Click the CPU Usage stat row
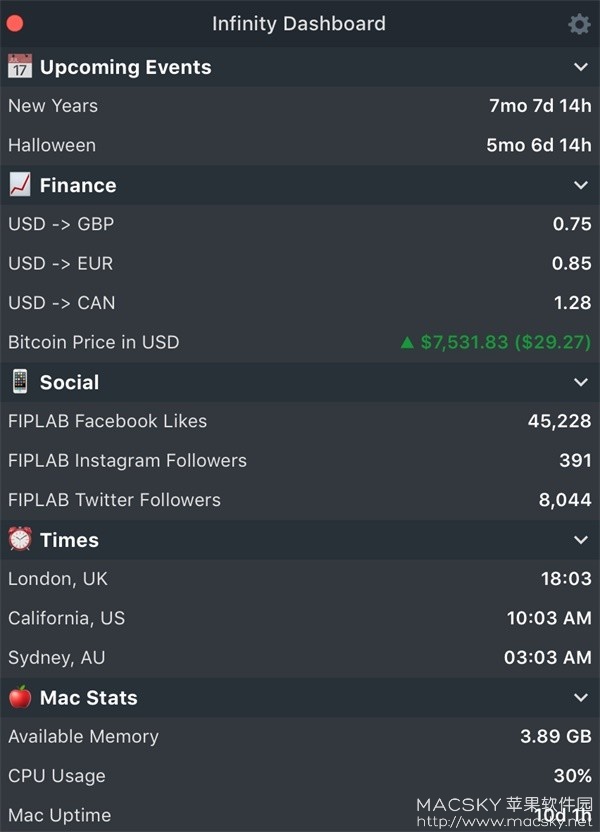 300,776
